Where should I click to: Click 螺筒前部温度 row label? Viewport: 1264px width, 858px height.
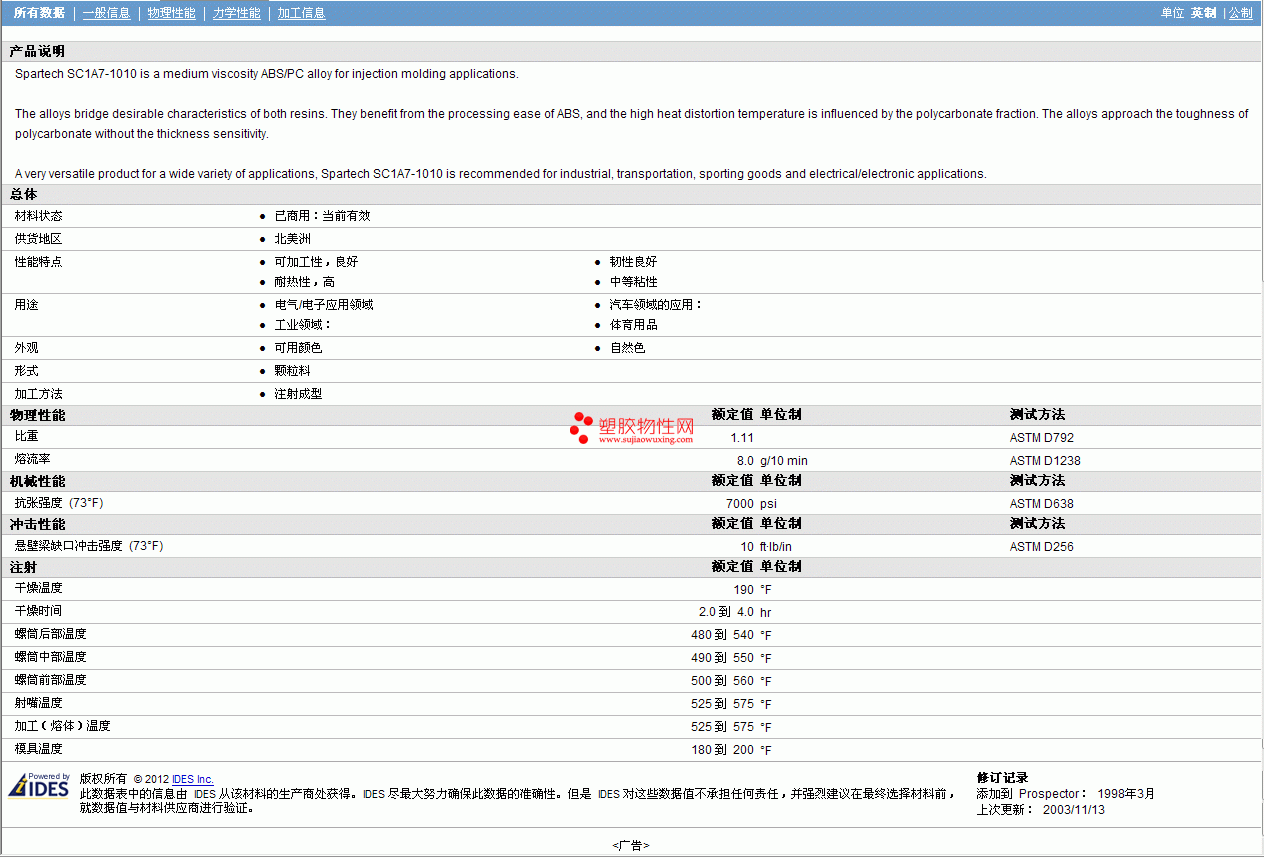pos(50,680)
